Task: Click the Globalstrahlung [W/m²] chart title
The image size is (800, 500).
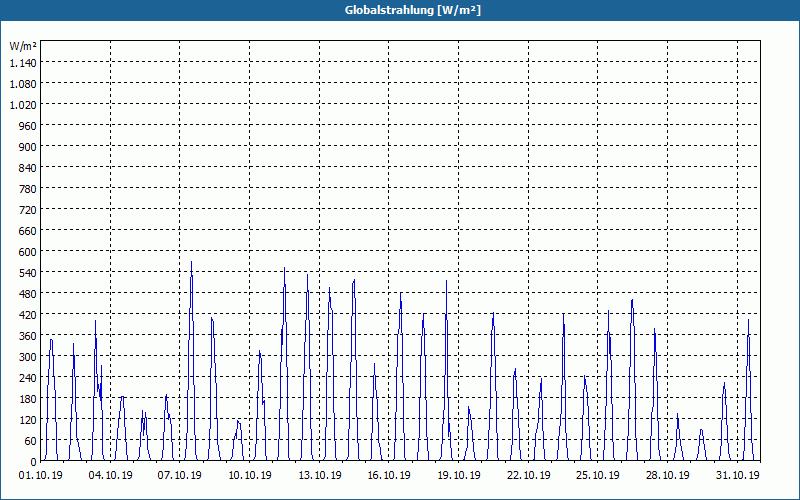Action: [413, 10]
